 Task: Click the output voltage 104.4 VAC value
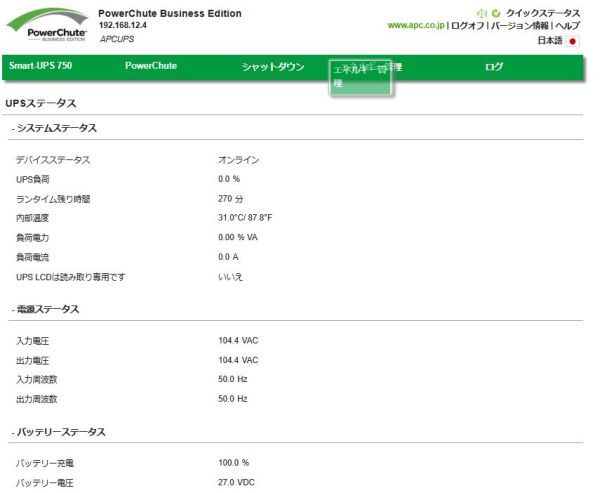coord(238,360)
